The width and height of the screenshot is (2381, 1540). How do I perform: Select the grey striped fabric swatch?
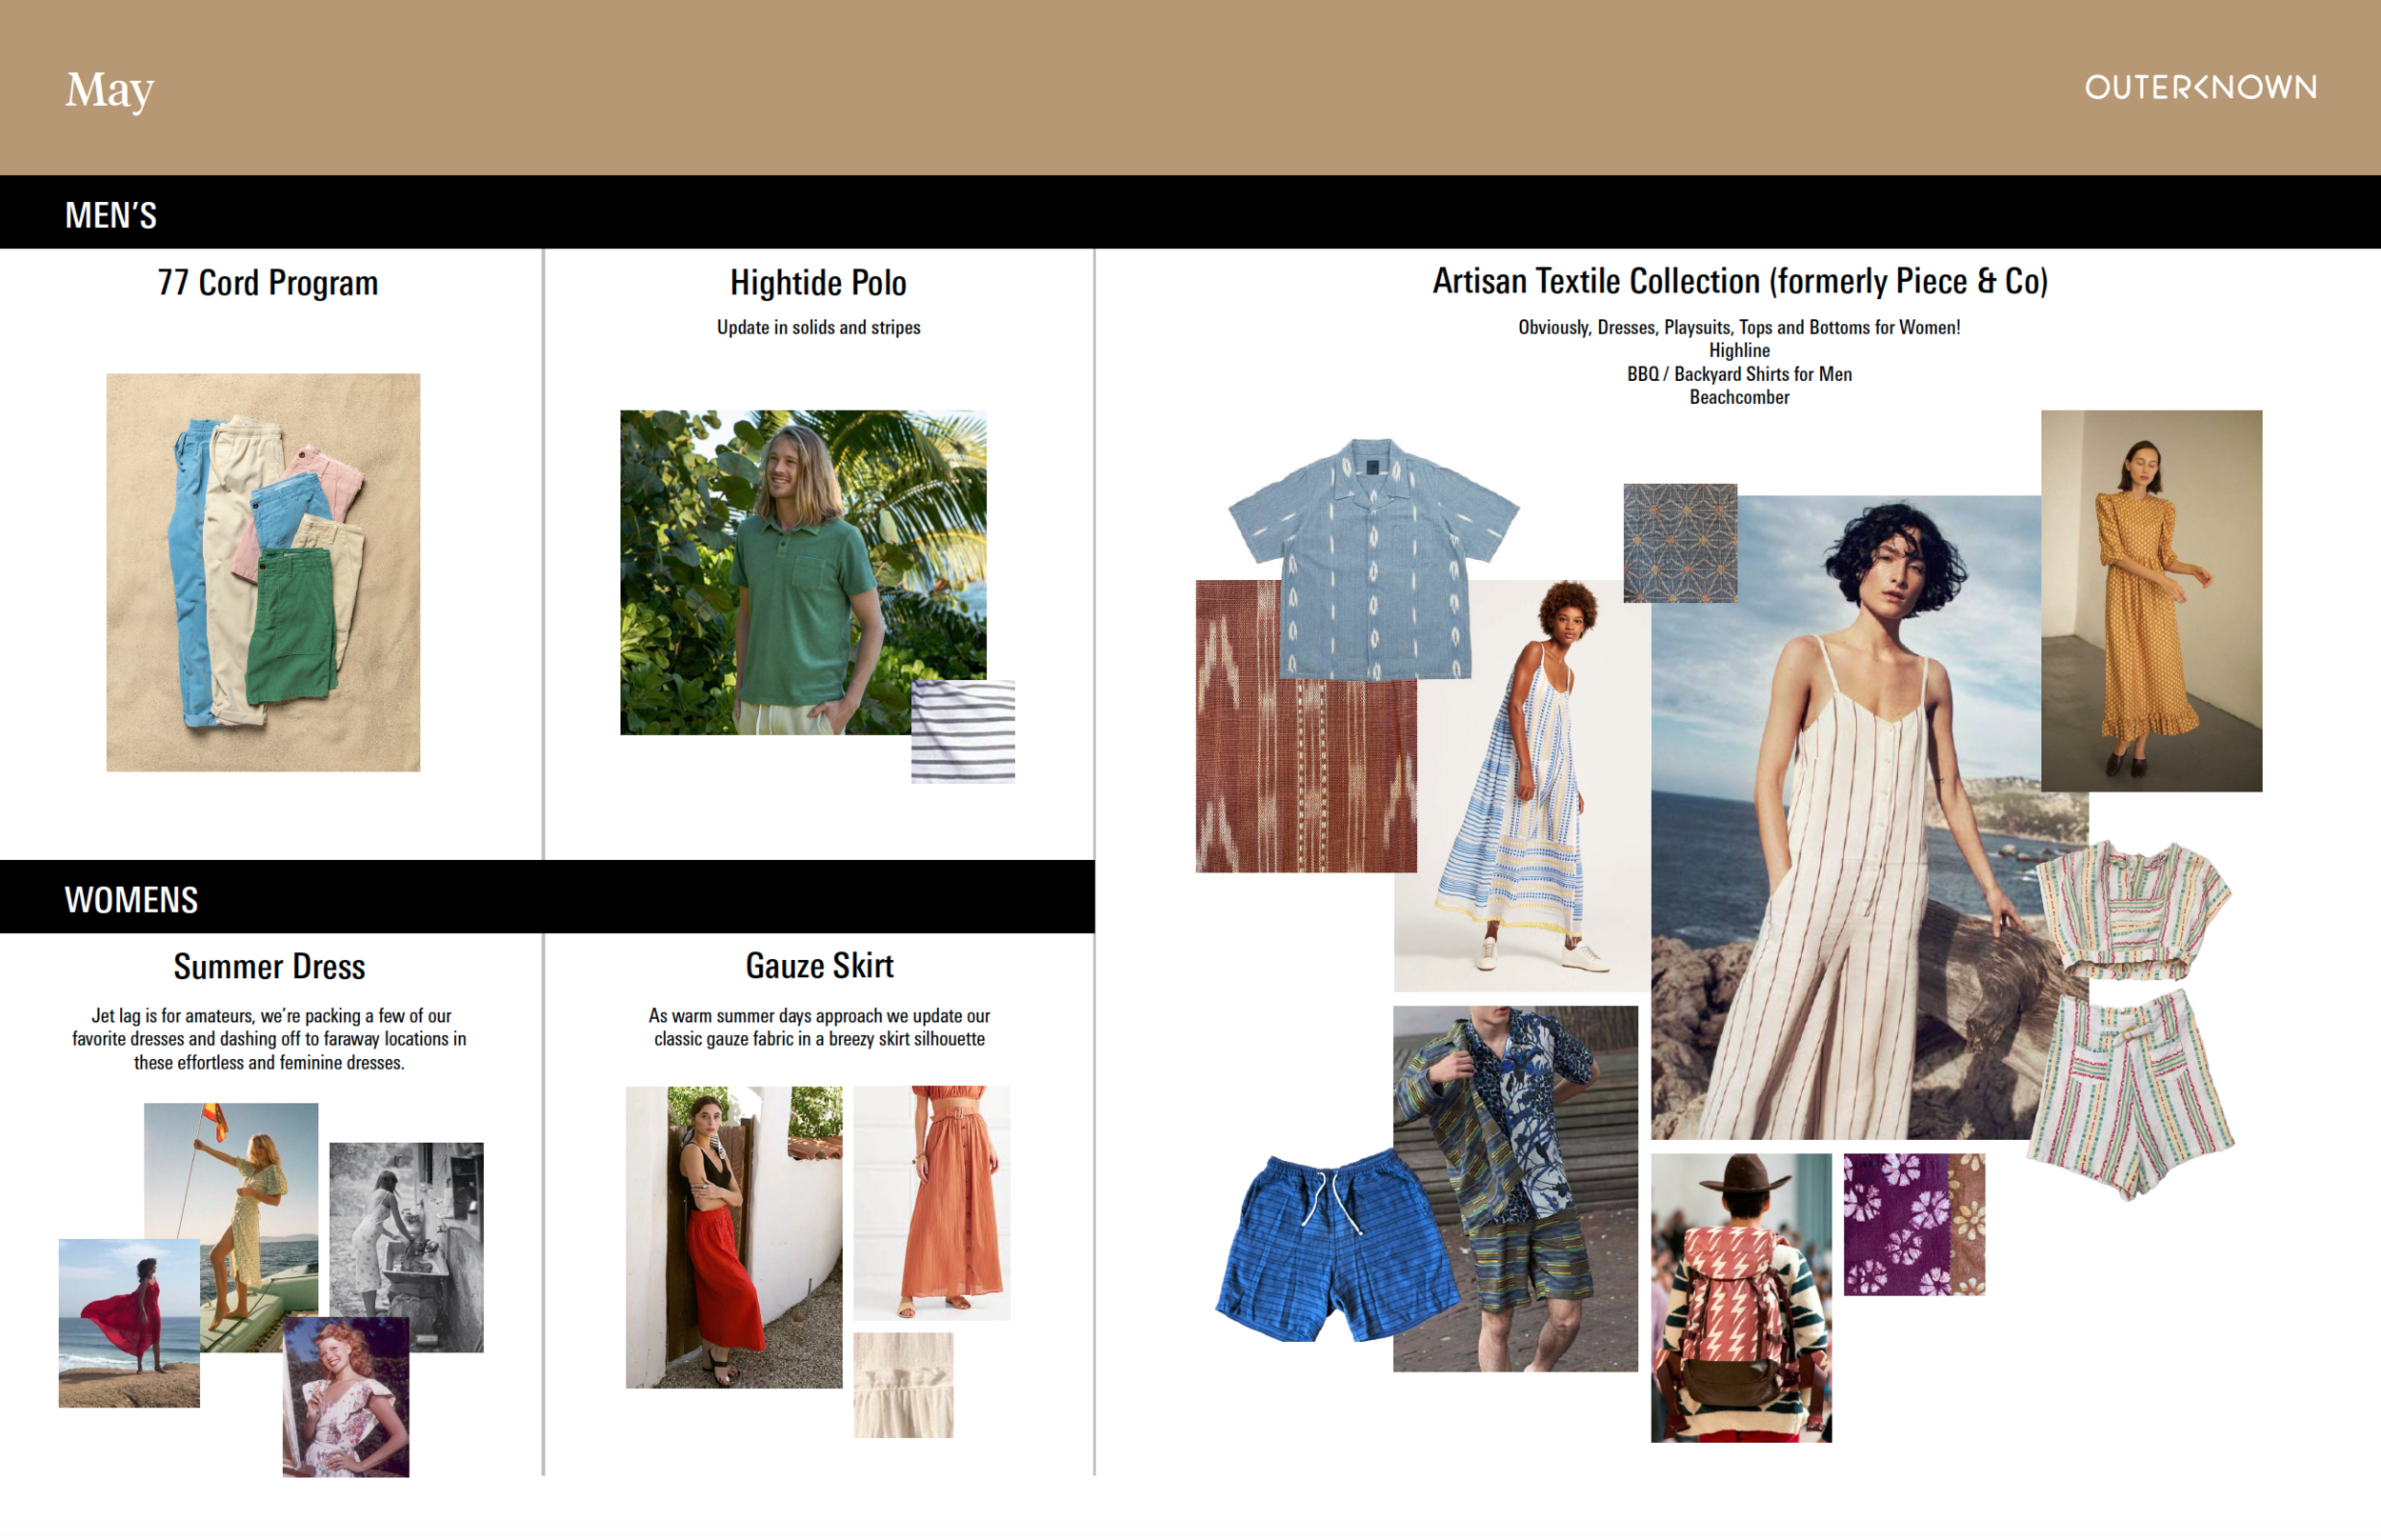tap(963, 731)
